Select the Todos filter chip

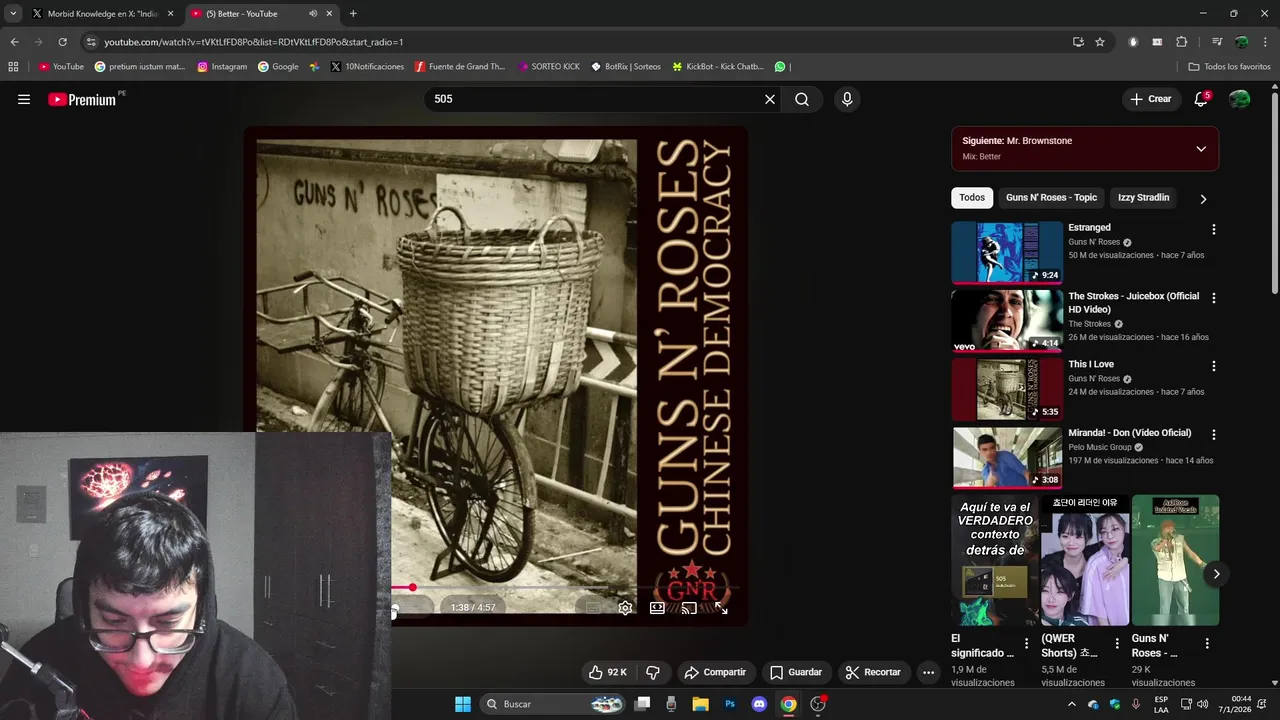coord(972,198)
